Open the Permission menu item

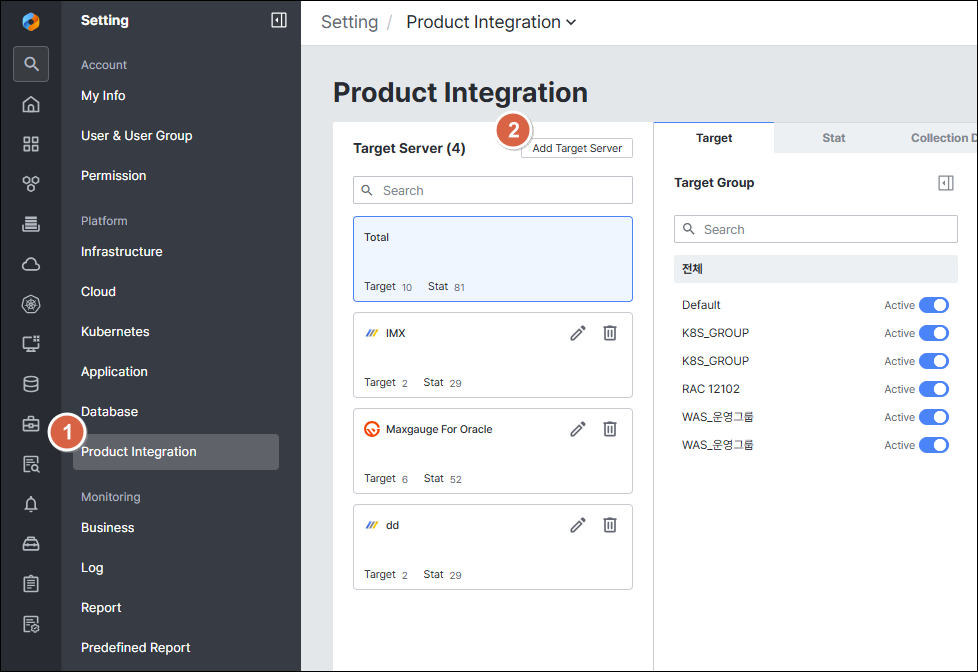[x=114, y=175]
